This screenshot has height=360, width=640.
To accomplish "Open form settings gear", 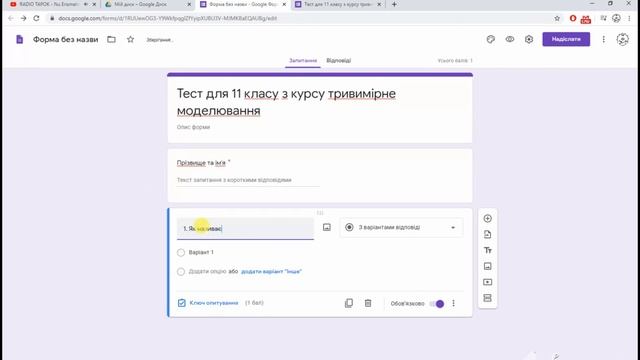I will (529, 39).
